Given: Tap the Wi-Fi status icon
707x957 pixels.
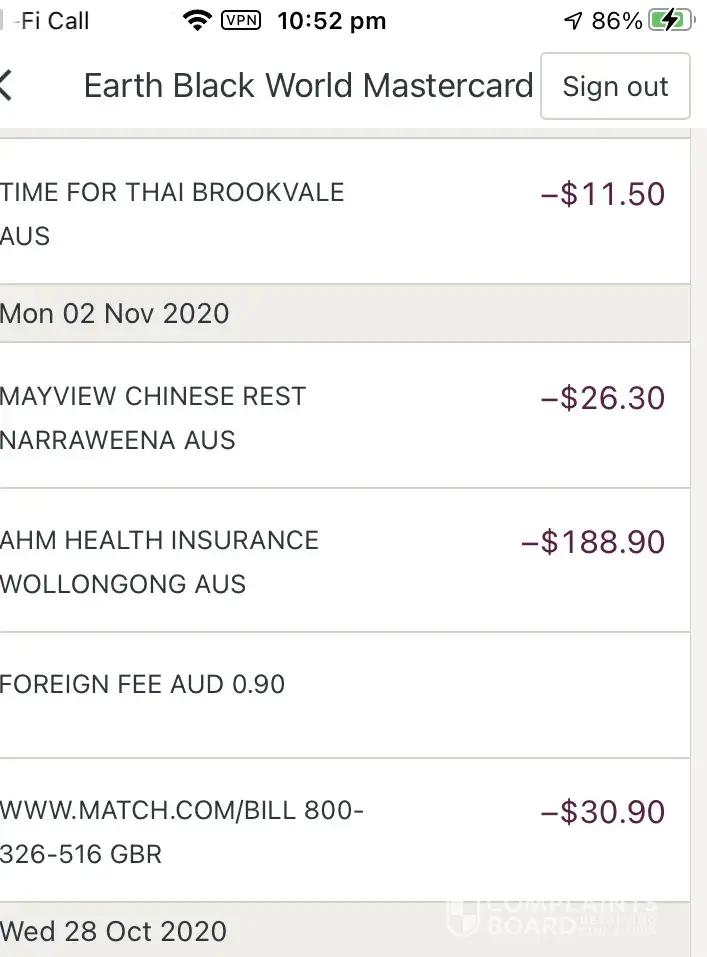Looking at the screenshot, I should [198, 20].
